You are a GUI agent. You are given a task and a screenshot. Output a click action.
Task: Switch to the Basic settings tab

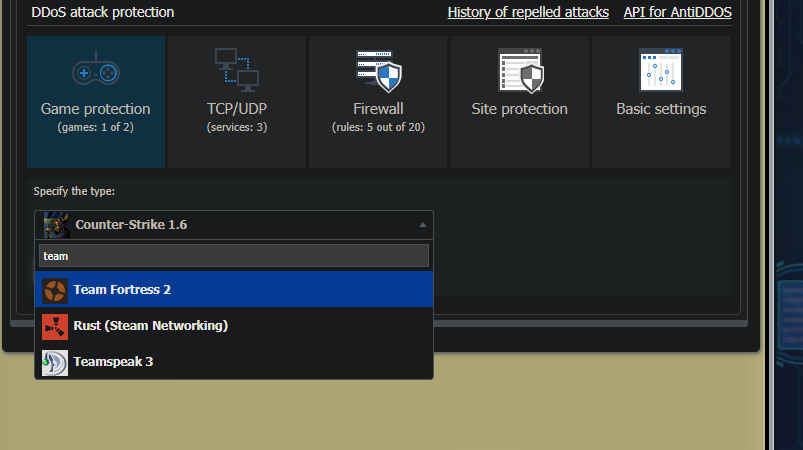coord(661,102)
